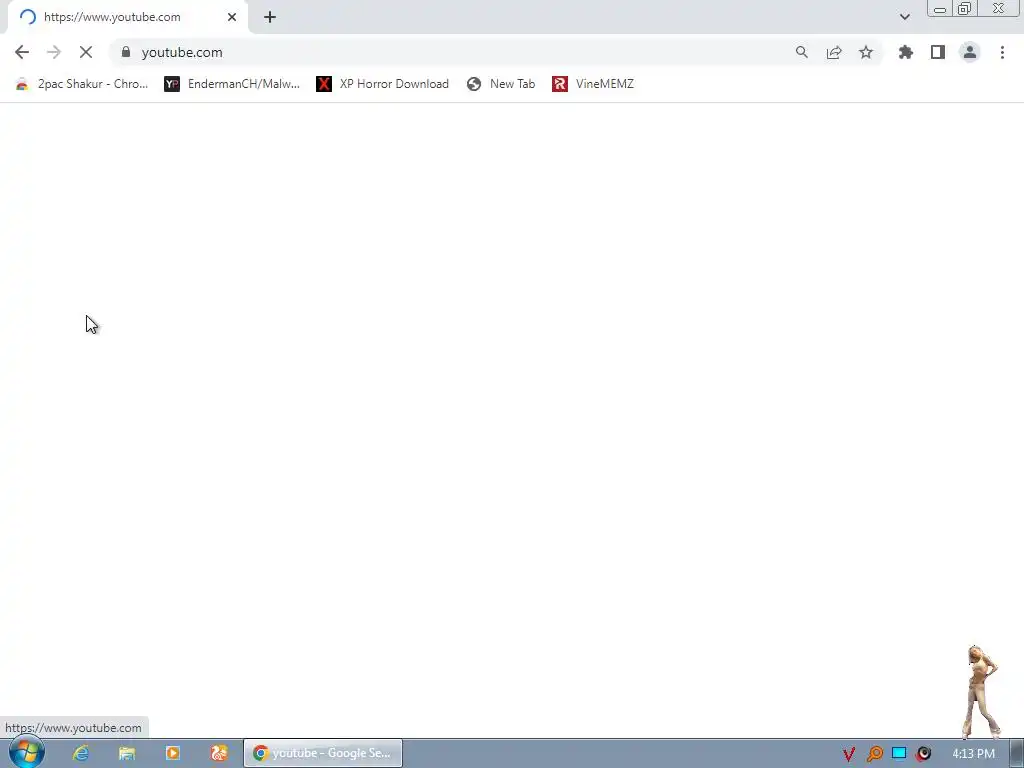Click the lock site info icon
This screenshot has height=768, width=1024.
tap(126, 52)
